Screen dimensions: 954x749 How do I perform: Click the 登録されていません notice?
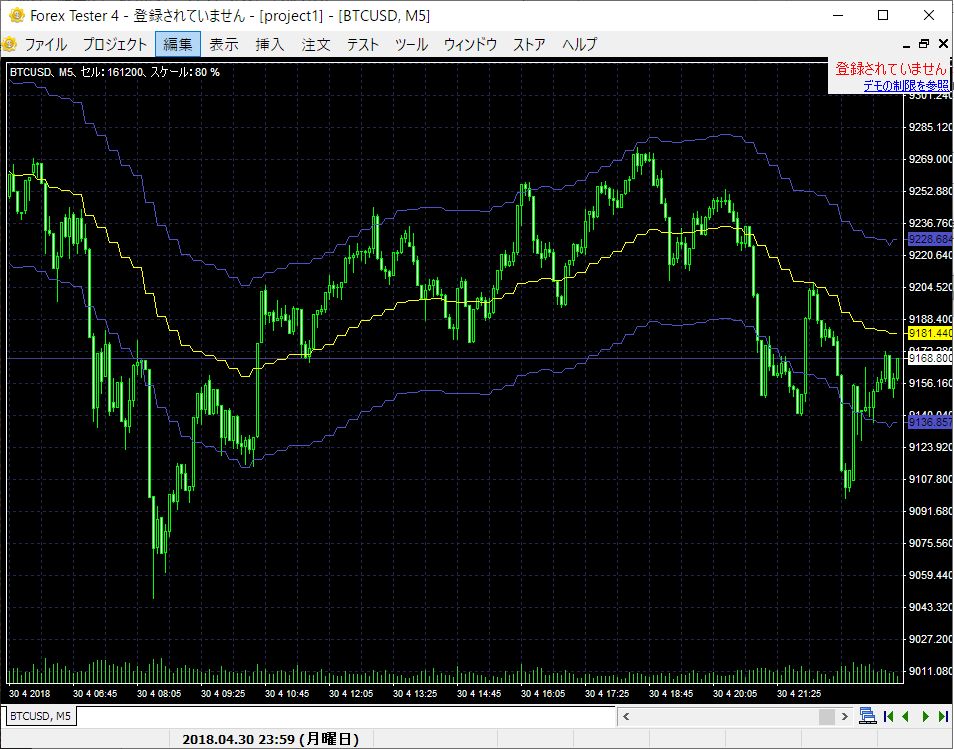tap(891, 68)
